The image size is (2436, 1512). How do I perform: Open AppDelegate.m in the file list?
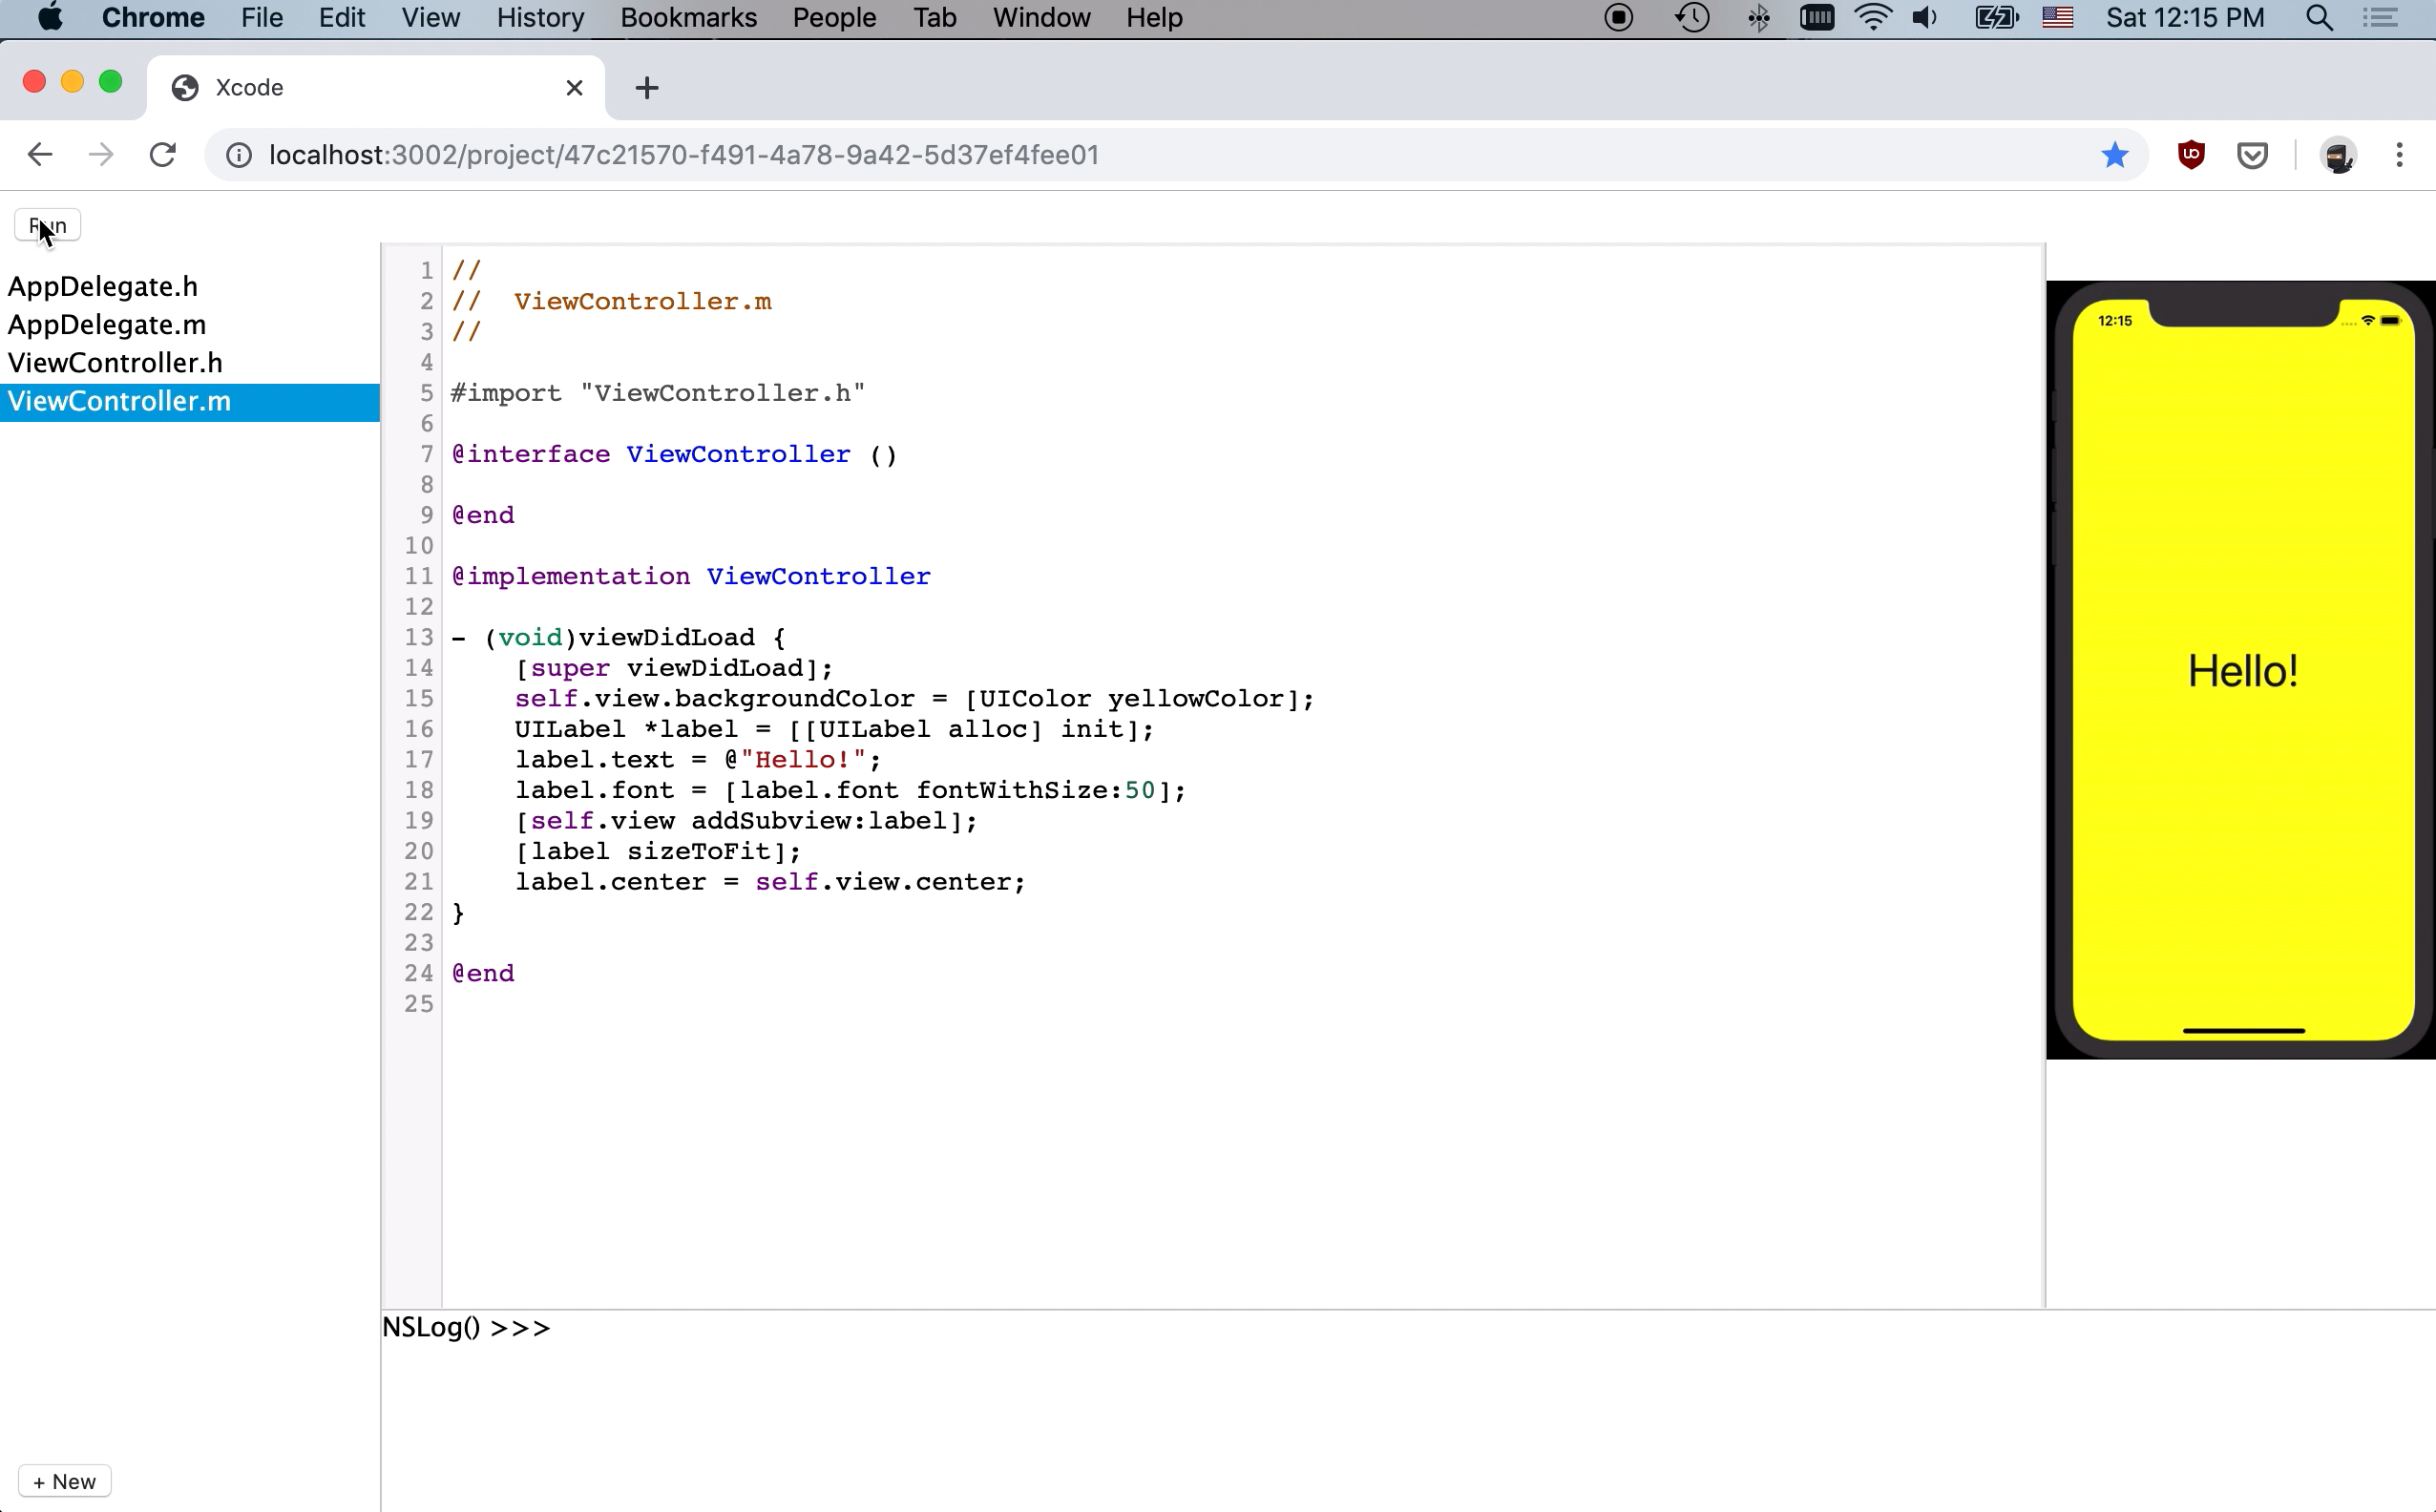(107, 325)
